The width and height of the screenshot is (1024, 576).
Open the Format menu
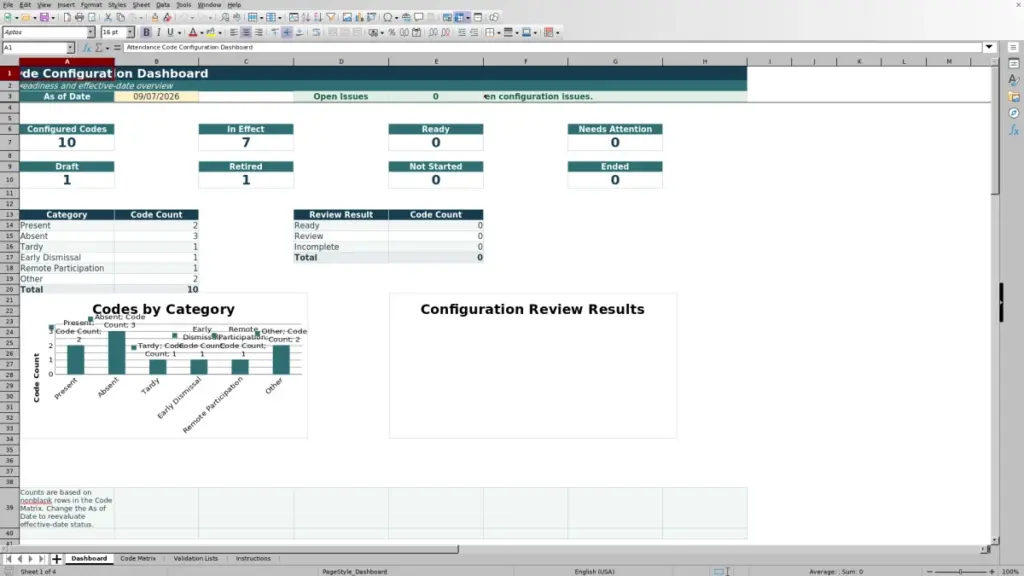(x=91, y=5)
